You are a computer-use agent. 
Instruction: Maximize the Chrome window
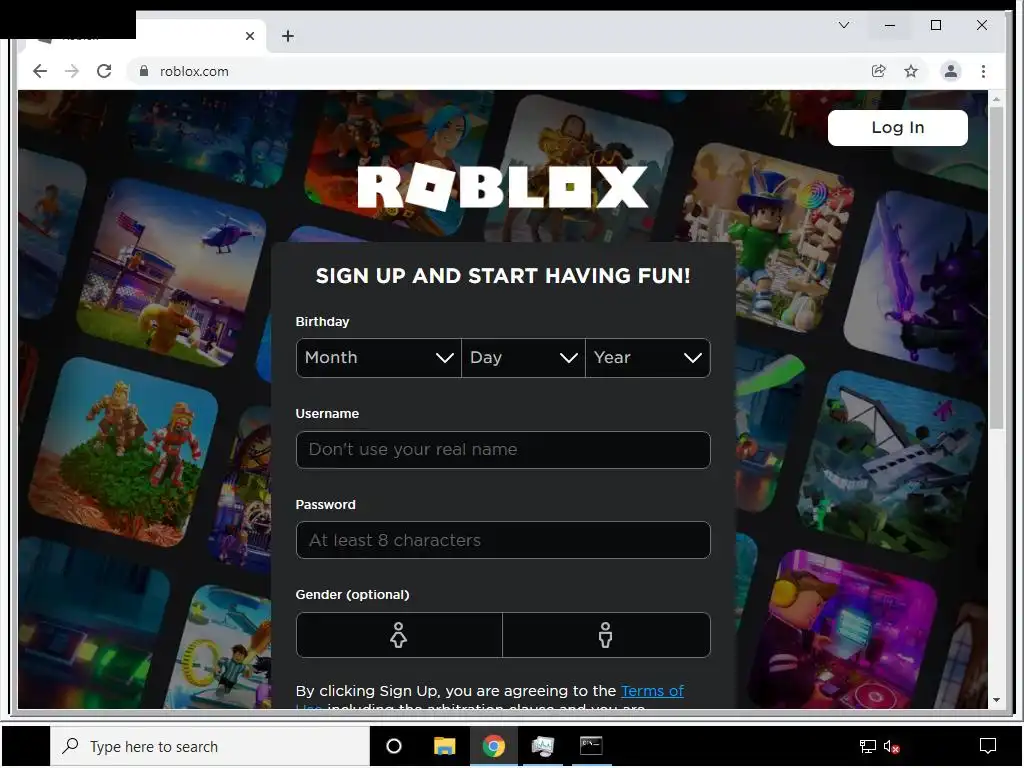coord(936,25)
